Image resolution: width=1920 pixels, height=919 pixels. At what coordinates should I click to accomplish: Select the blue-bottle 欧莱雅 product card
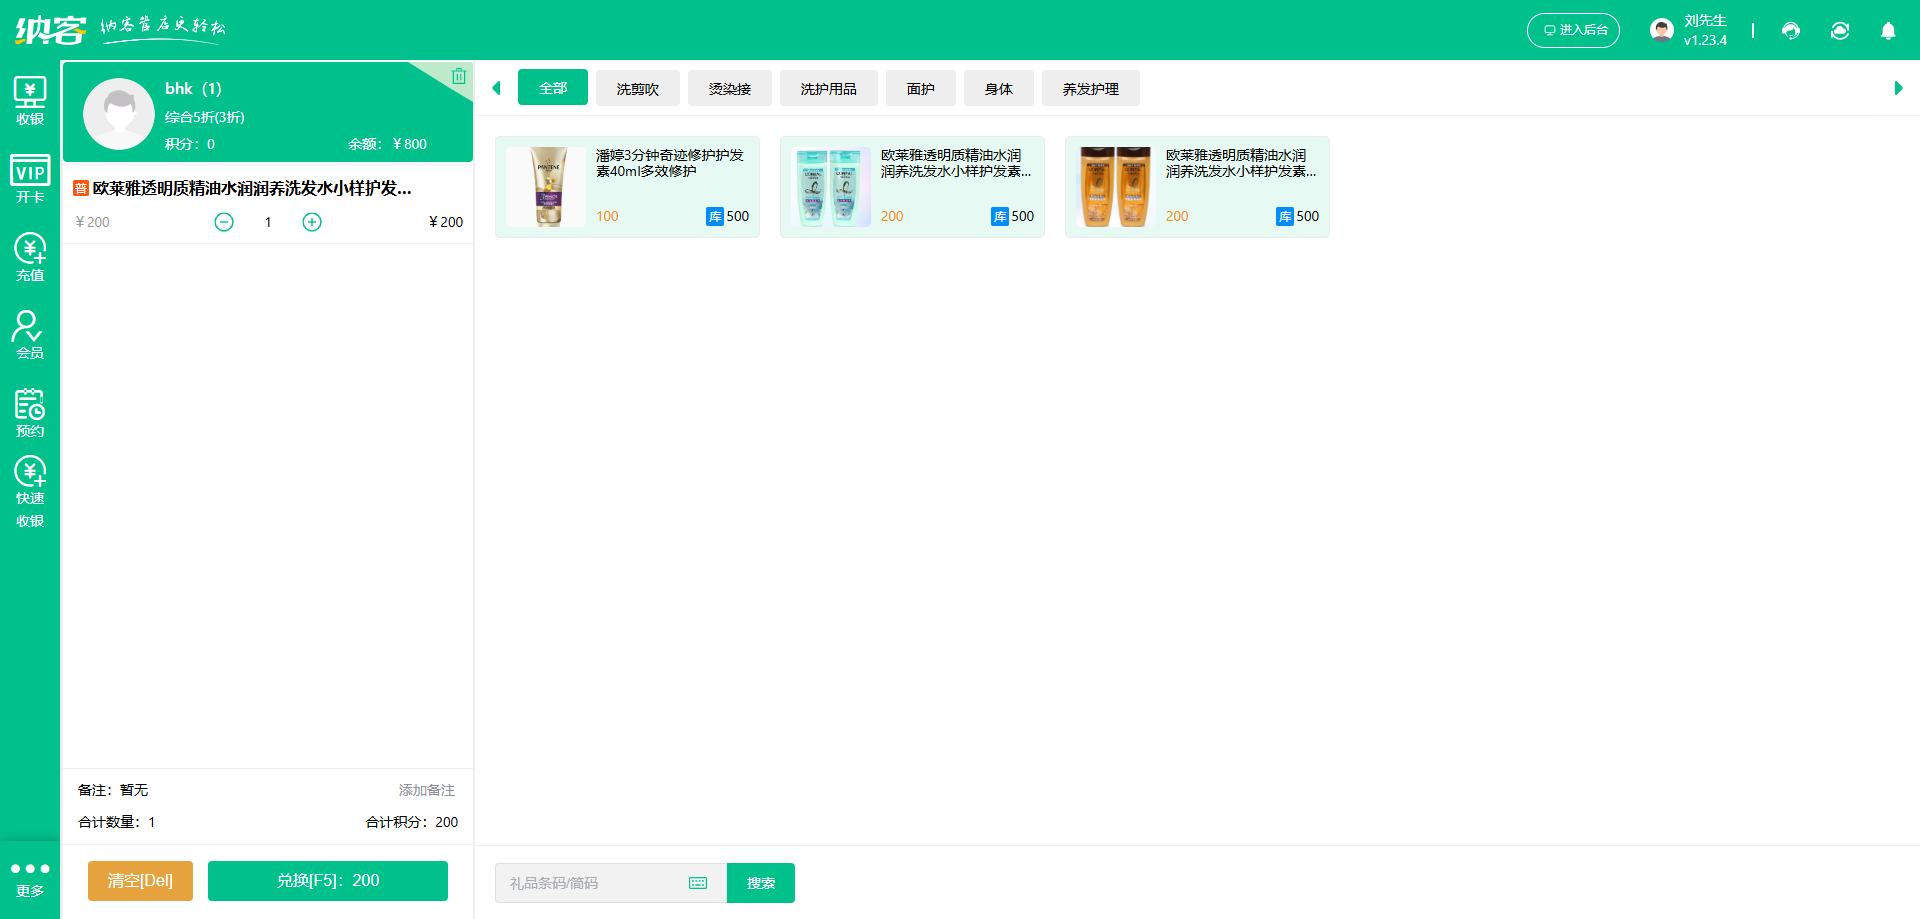click(912, 187)
